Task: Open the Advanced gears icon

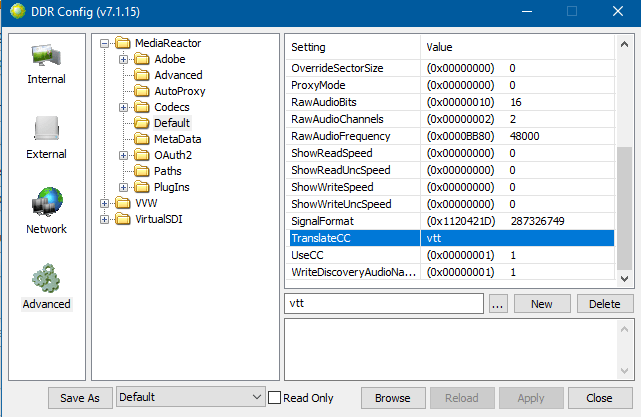Action: point(46,278)
